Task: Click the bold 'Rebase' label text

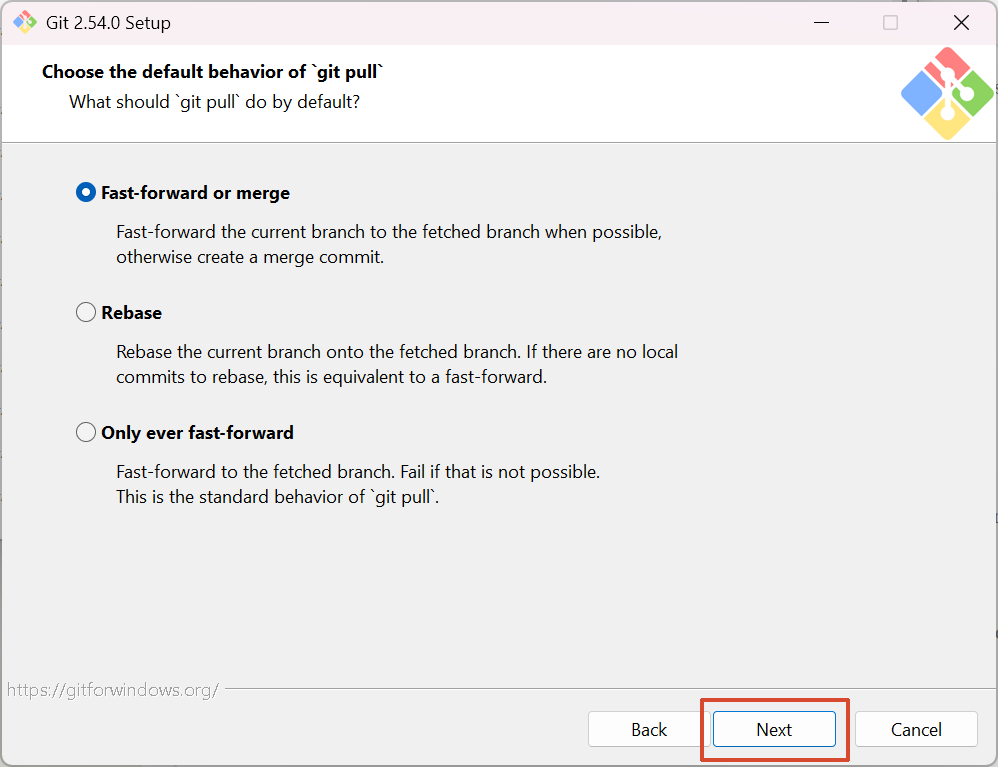Action: (x=131, y=313)
